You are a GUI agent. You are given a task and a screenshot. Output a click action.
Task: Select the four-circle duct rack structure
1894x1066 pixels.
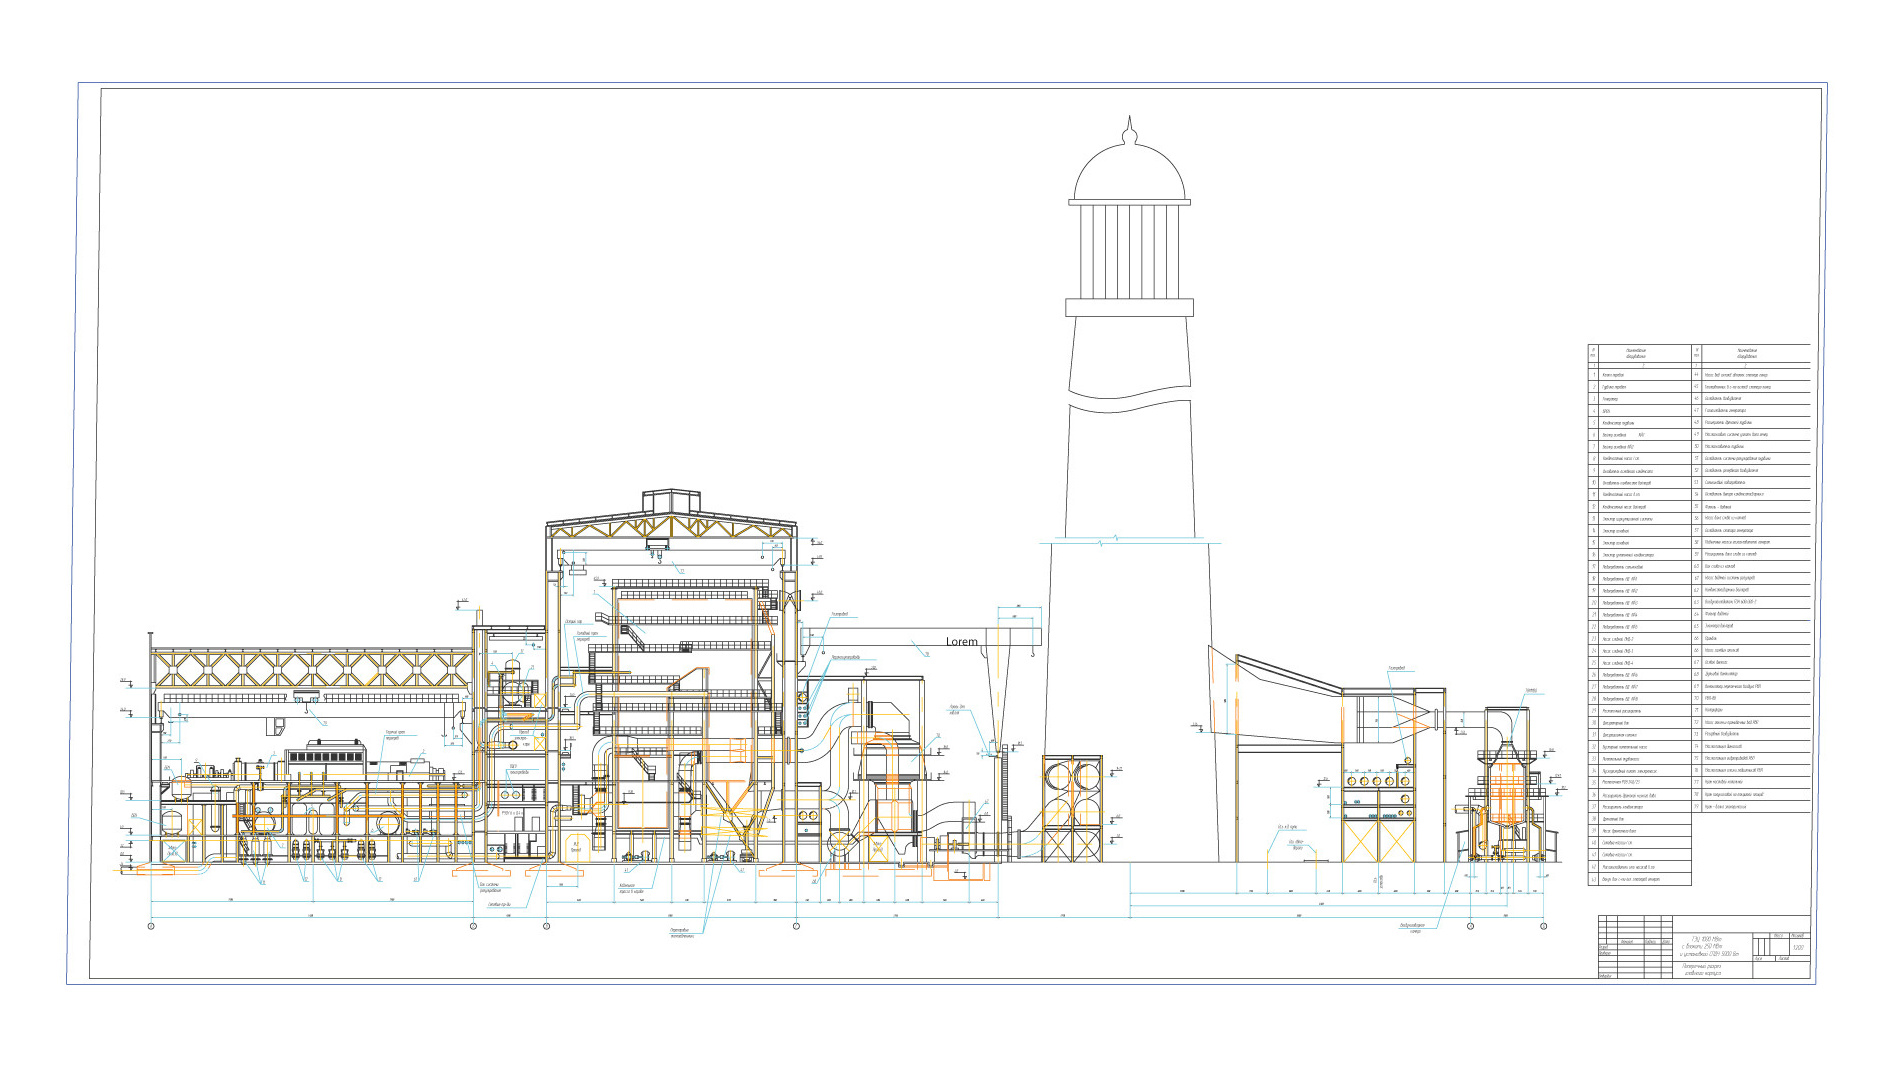pyautogui.click(x=1072, y=807)
